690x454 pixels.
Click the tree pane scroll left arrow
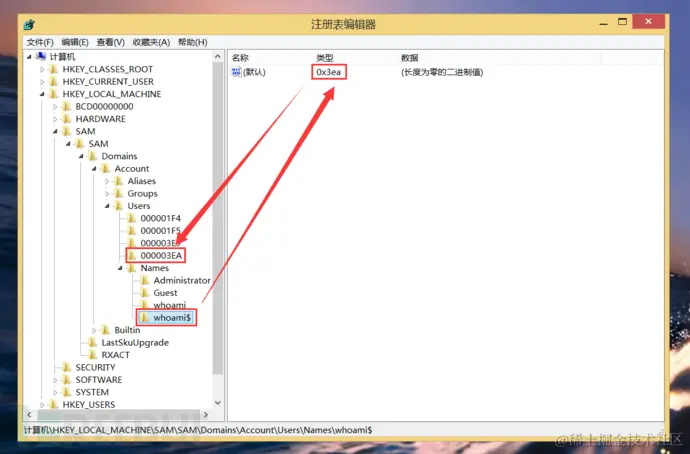tap(29, 414)
